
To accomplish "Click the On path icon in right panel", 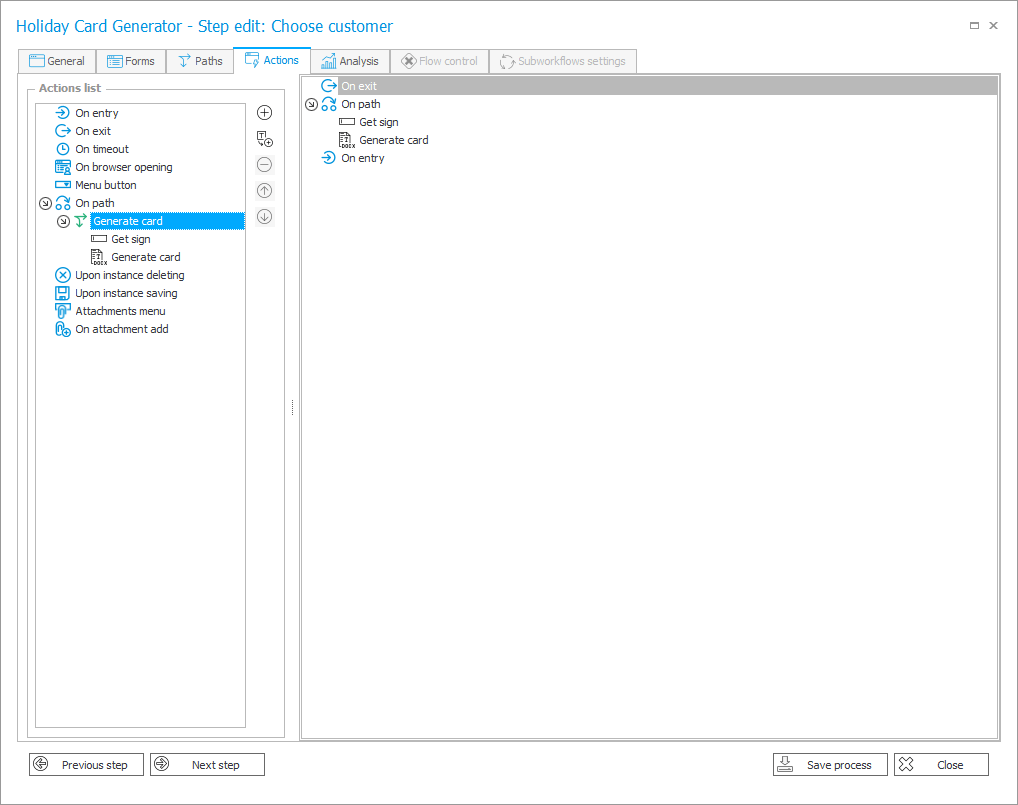I will coord(329,104).
